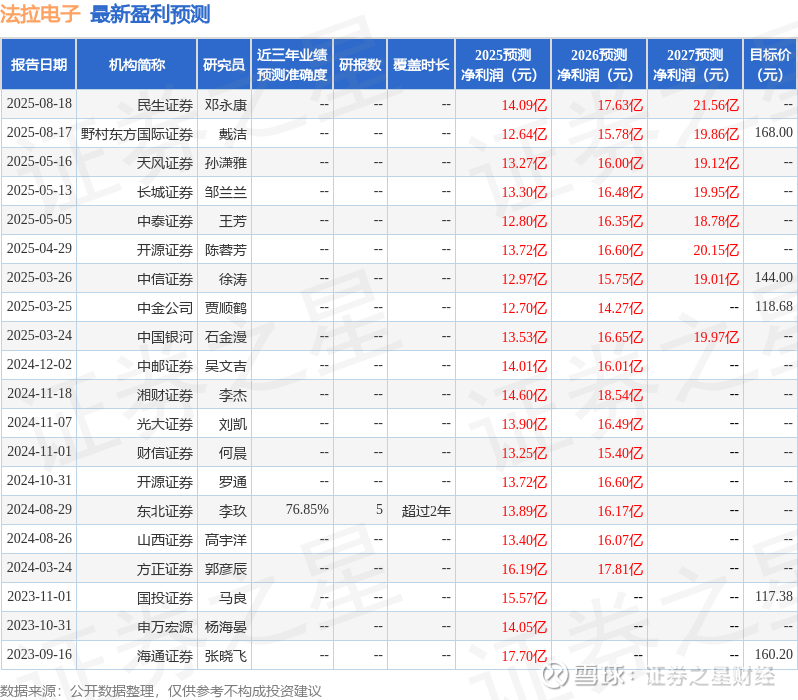Click 野村东方国际证券 institution cell

coord(137,134)
